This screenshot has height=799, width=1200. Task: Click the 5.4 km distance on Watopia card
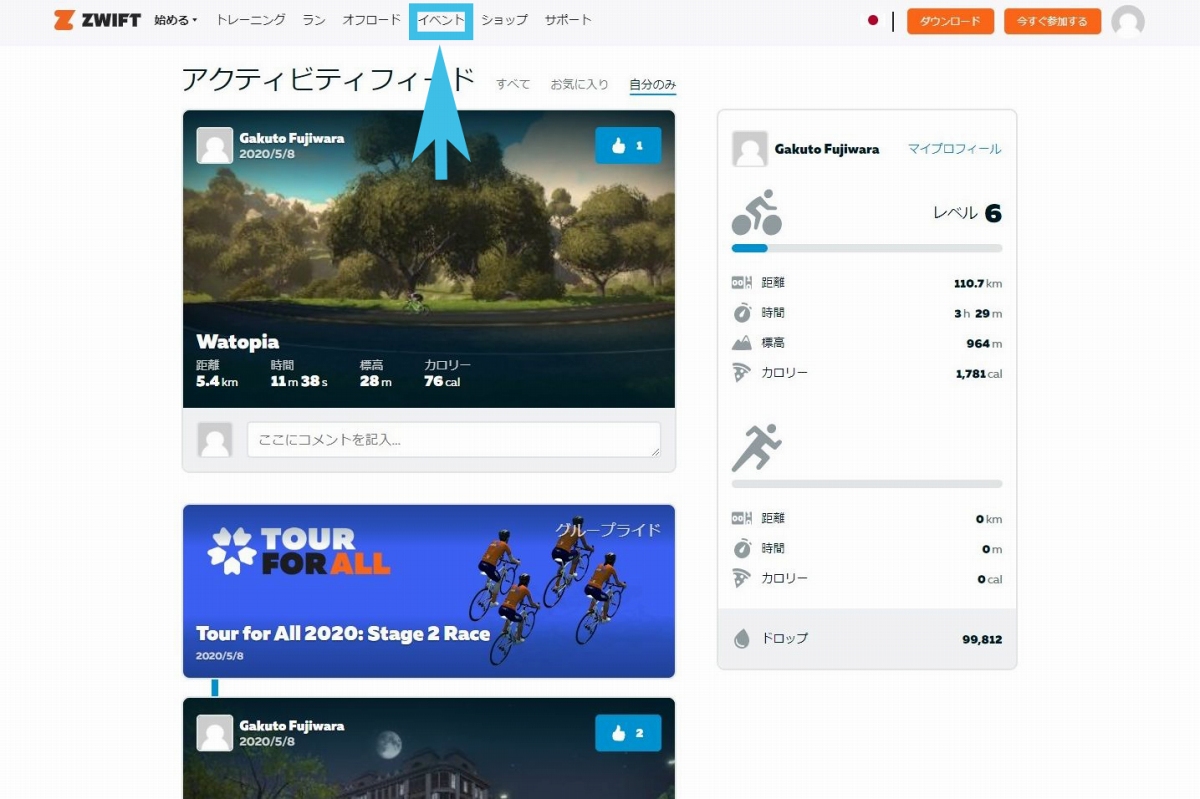click(x=217, y=382)
